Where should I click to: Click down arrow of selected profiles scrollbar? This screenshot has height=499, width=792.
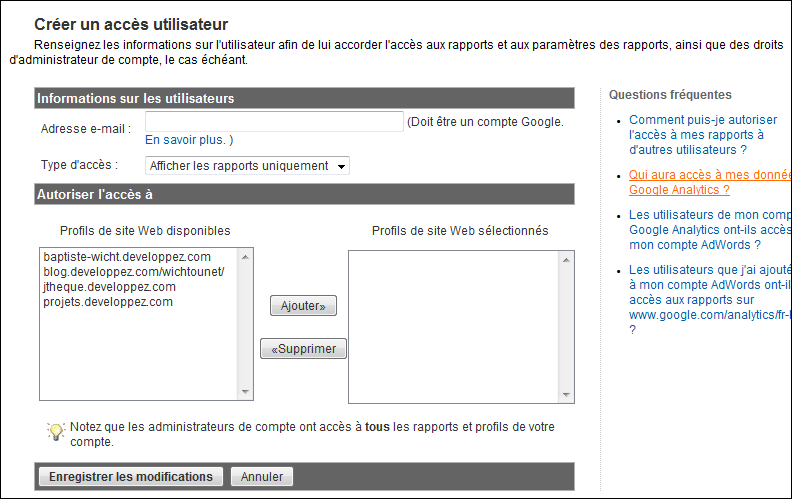pyautogui.click(x=568, y=395)
